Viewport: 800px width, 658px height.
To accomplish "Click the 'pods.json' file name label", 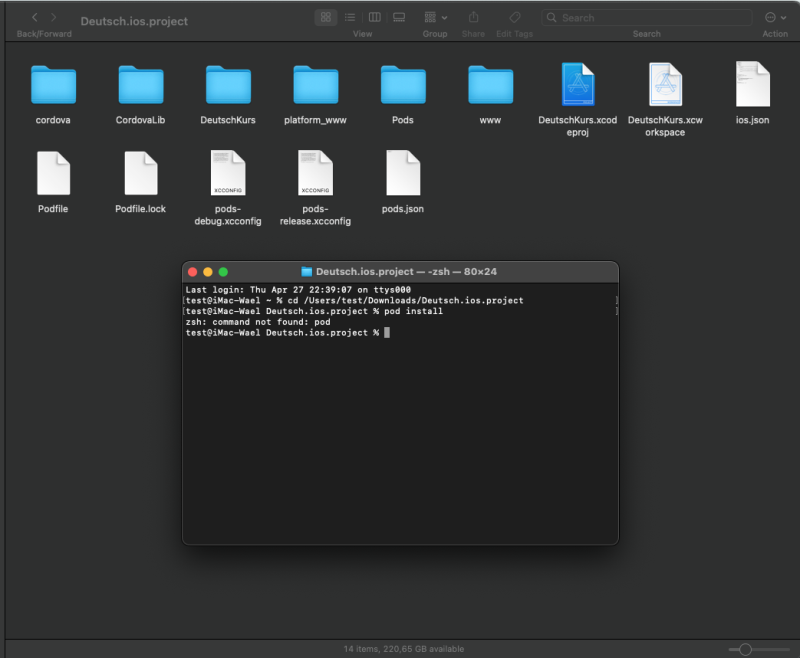I will pos(403,209).
